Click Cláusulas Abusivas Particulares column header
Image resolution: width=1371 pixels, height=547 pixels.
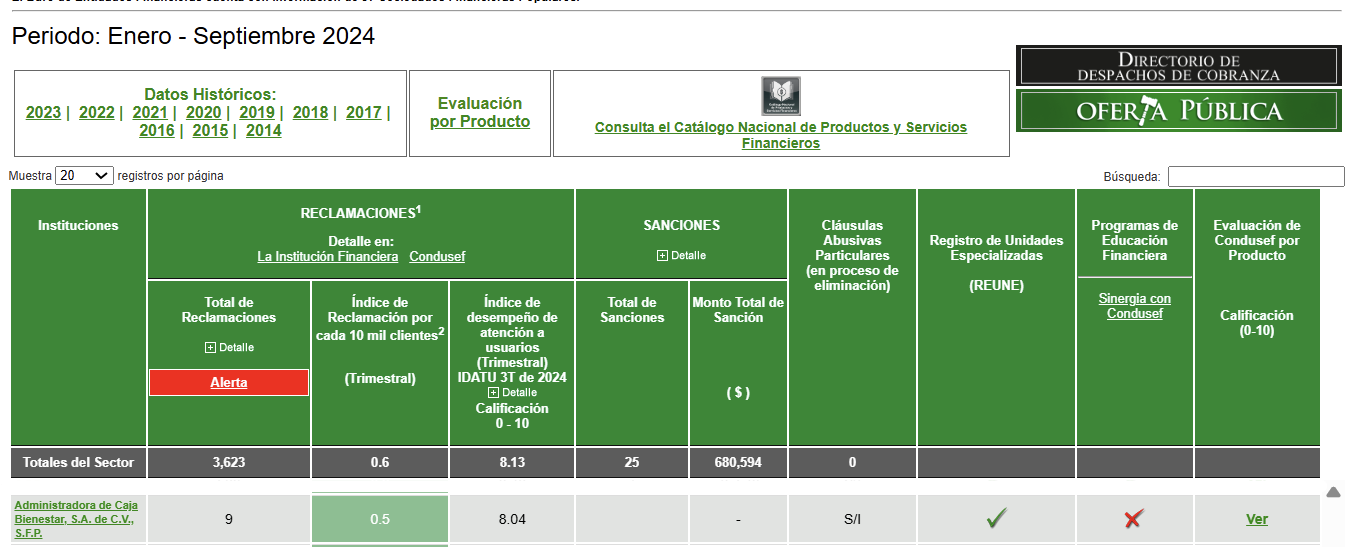pyautogui.click(x=852, y=256)
